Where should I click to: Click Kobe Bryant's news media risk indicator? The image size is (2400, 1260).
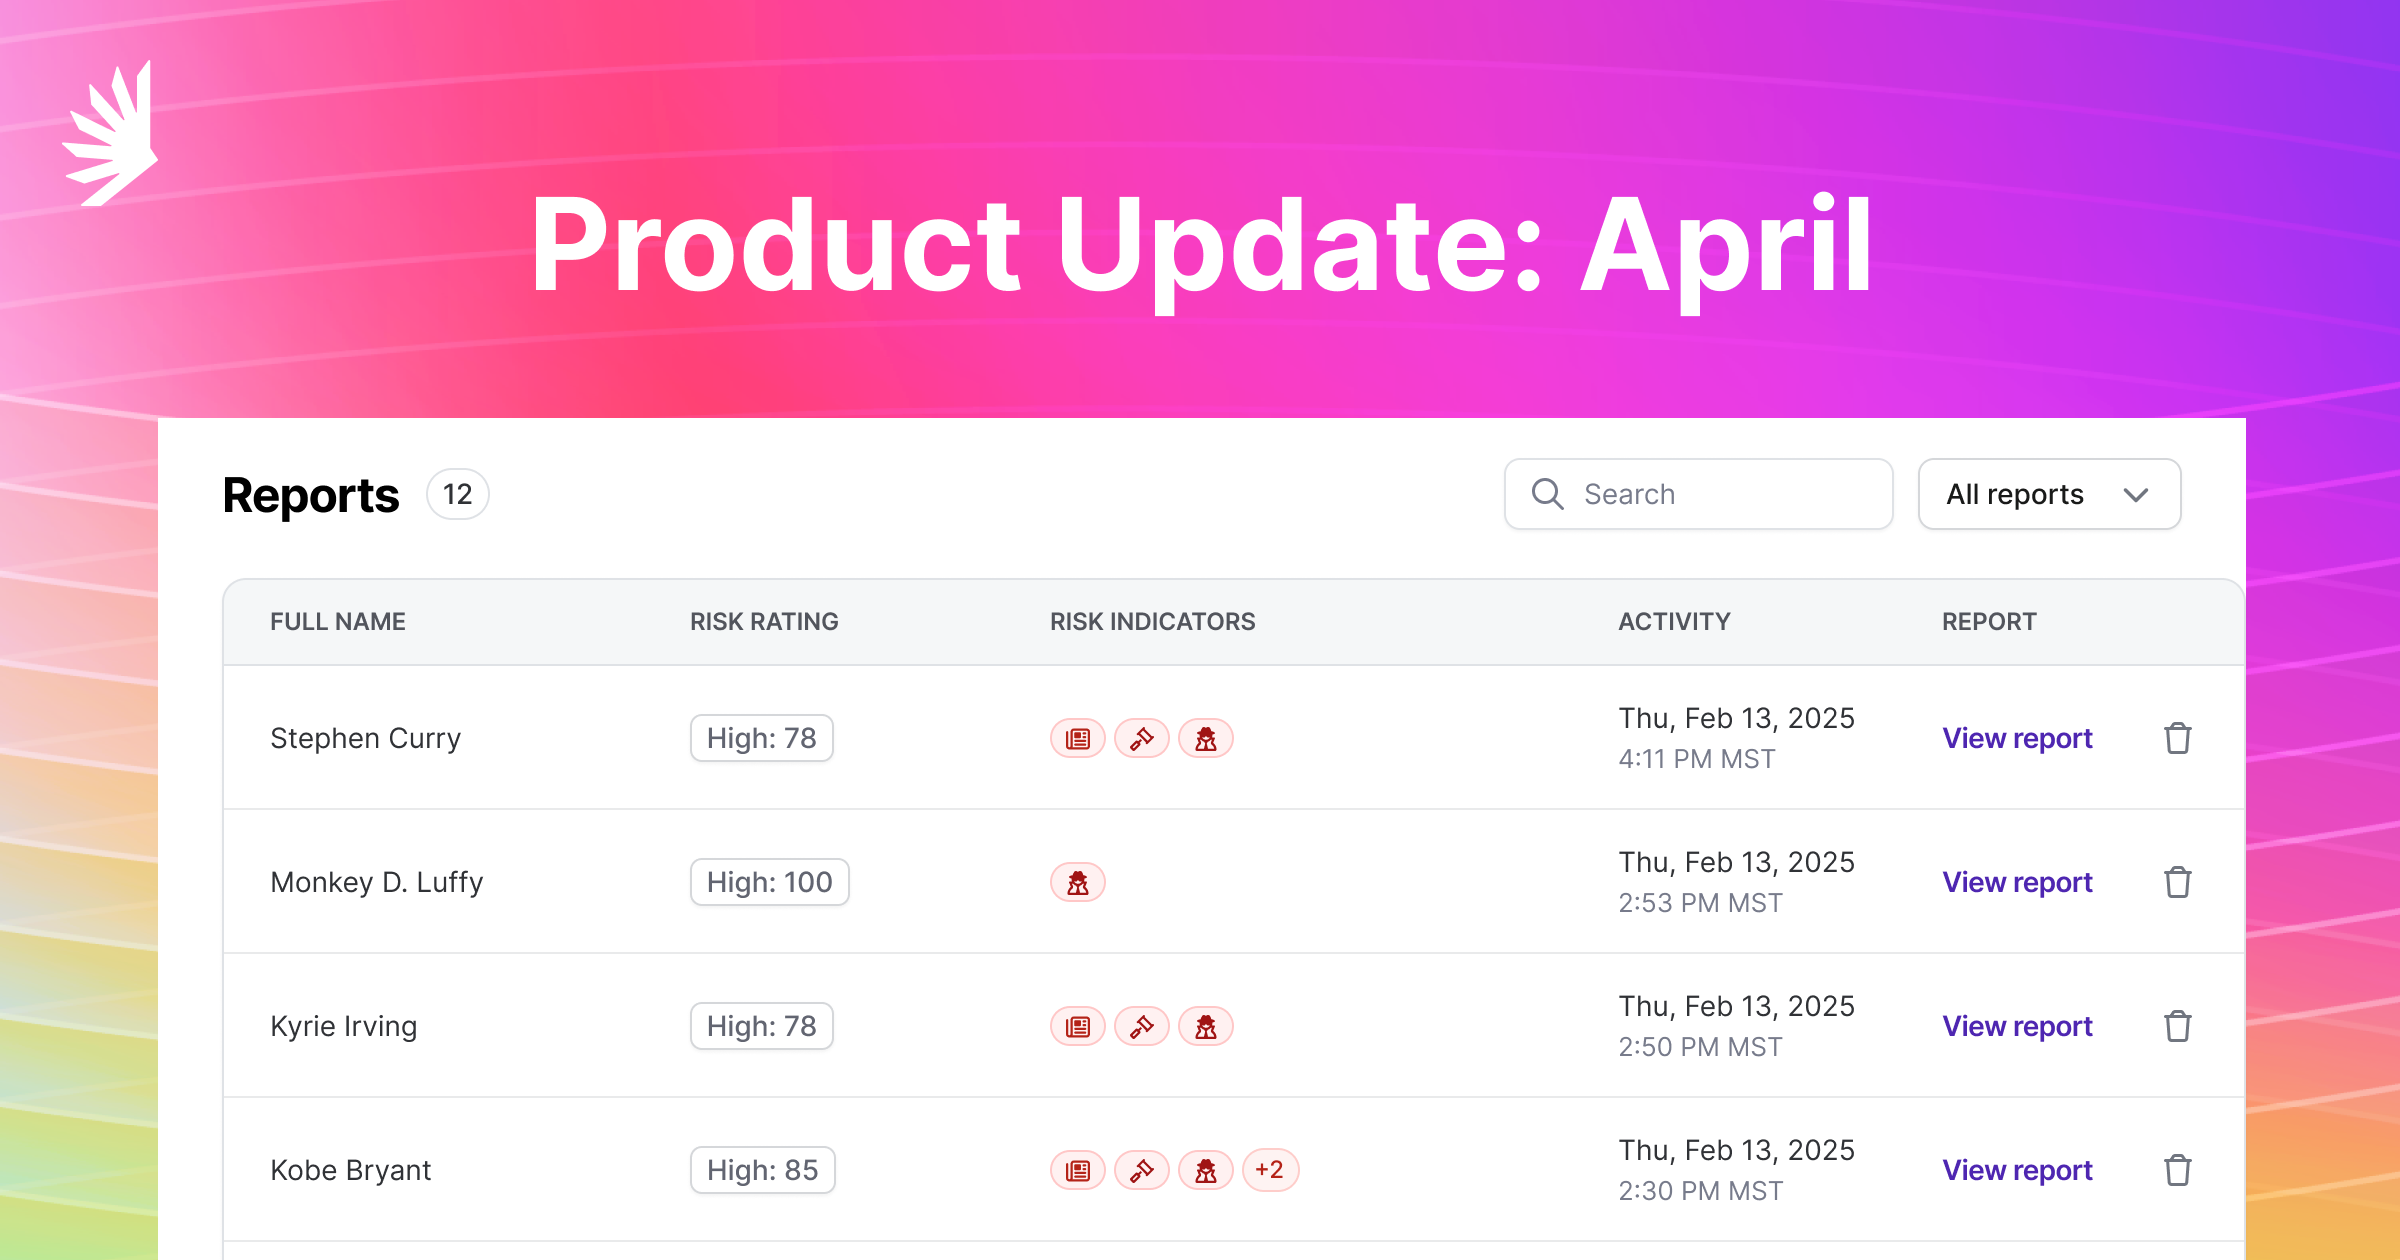[1078, 1171]
